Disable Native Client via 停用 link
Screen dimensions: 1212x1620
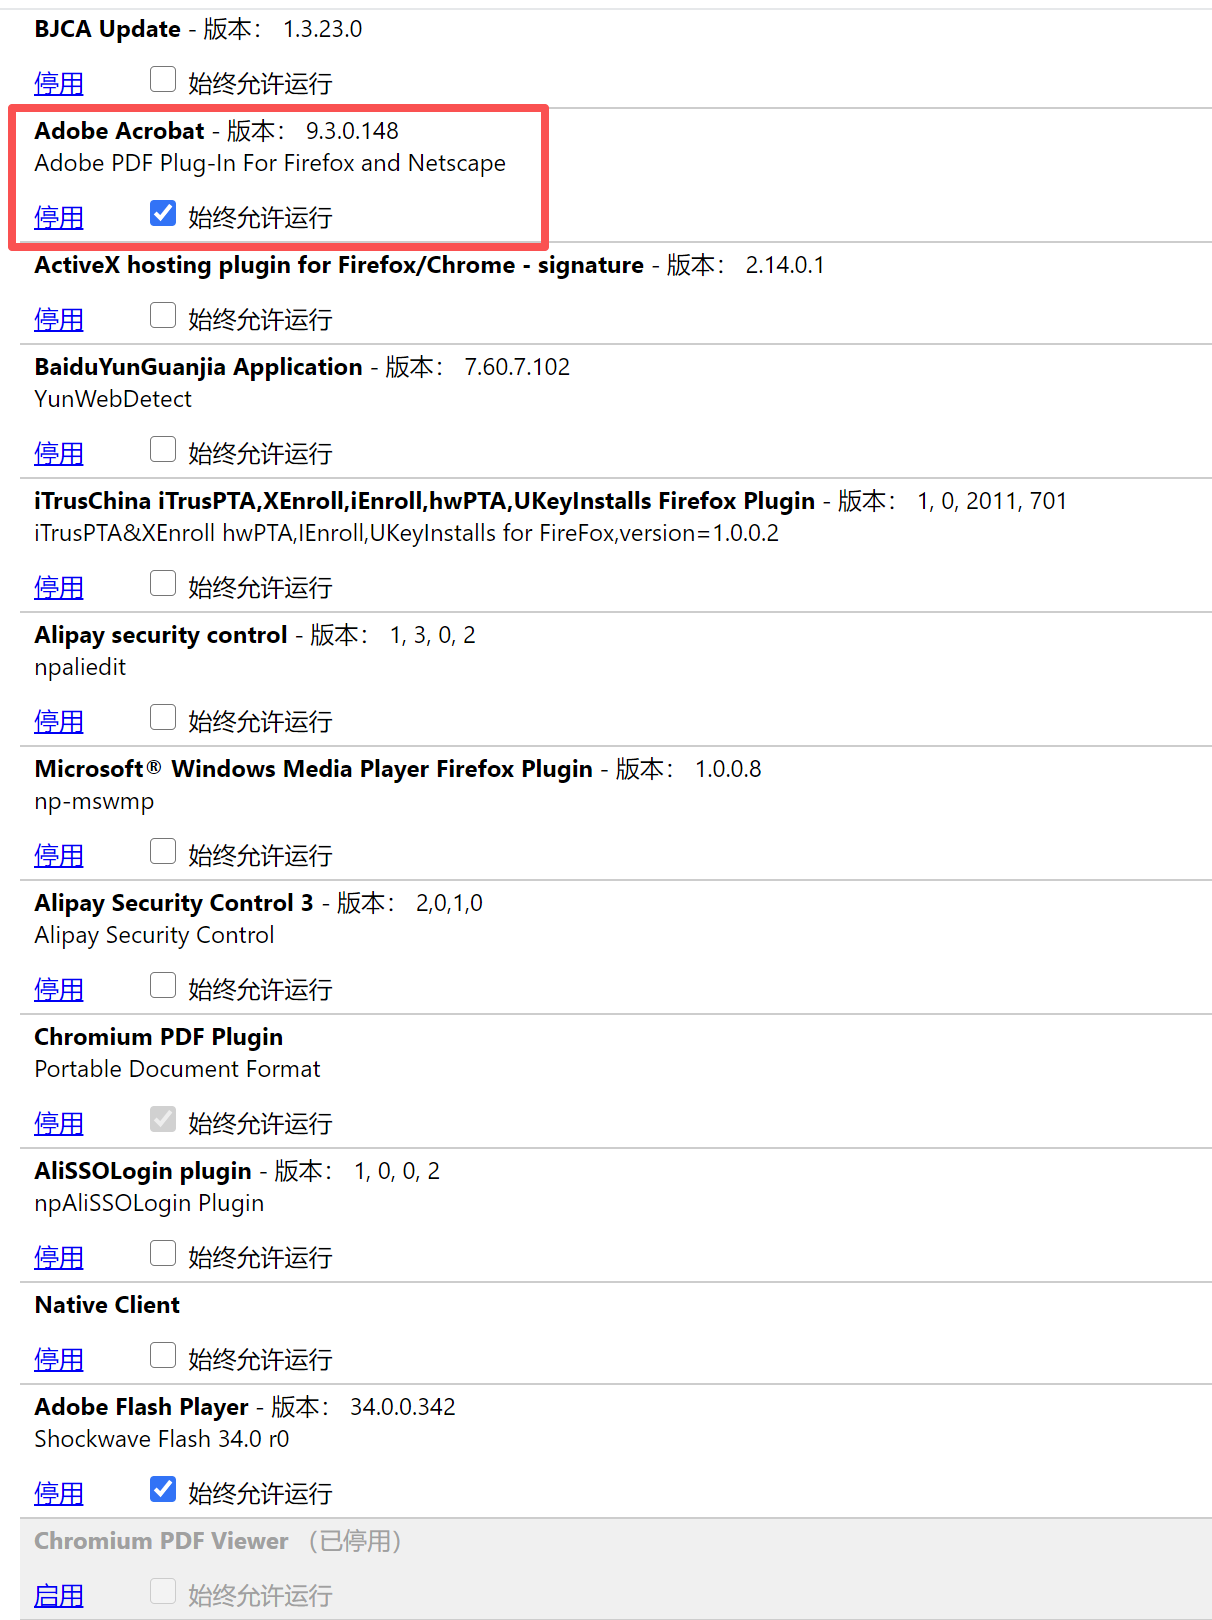(59, 1360)
